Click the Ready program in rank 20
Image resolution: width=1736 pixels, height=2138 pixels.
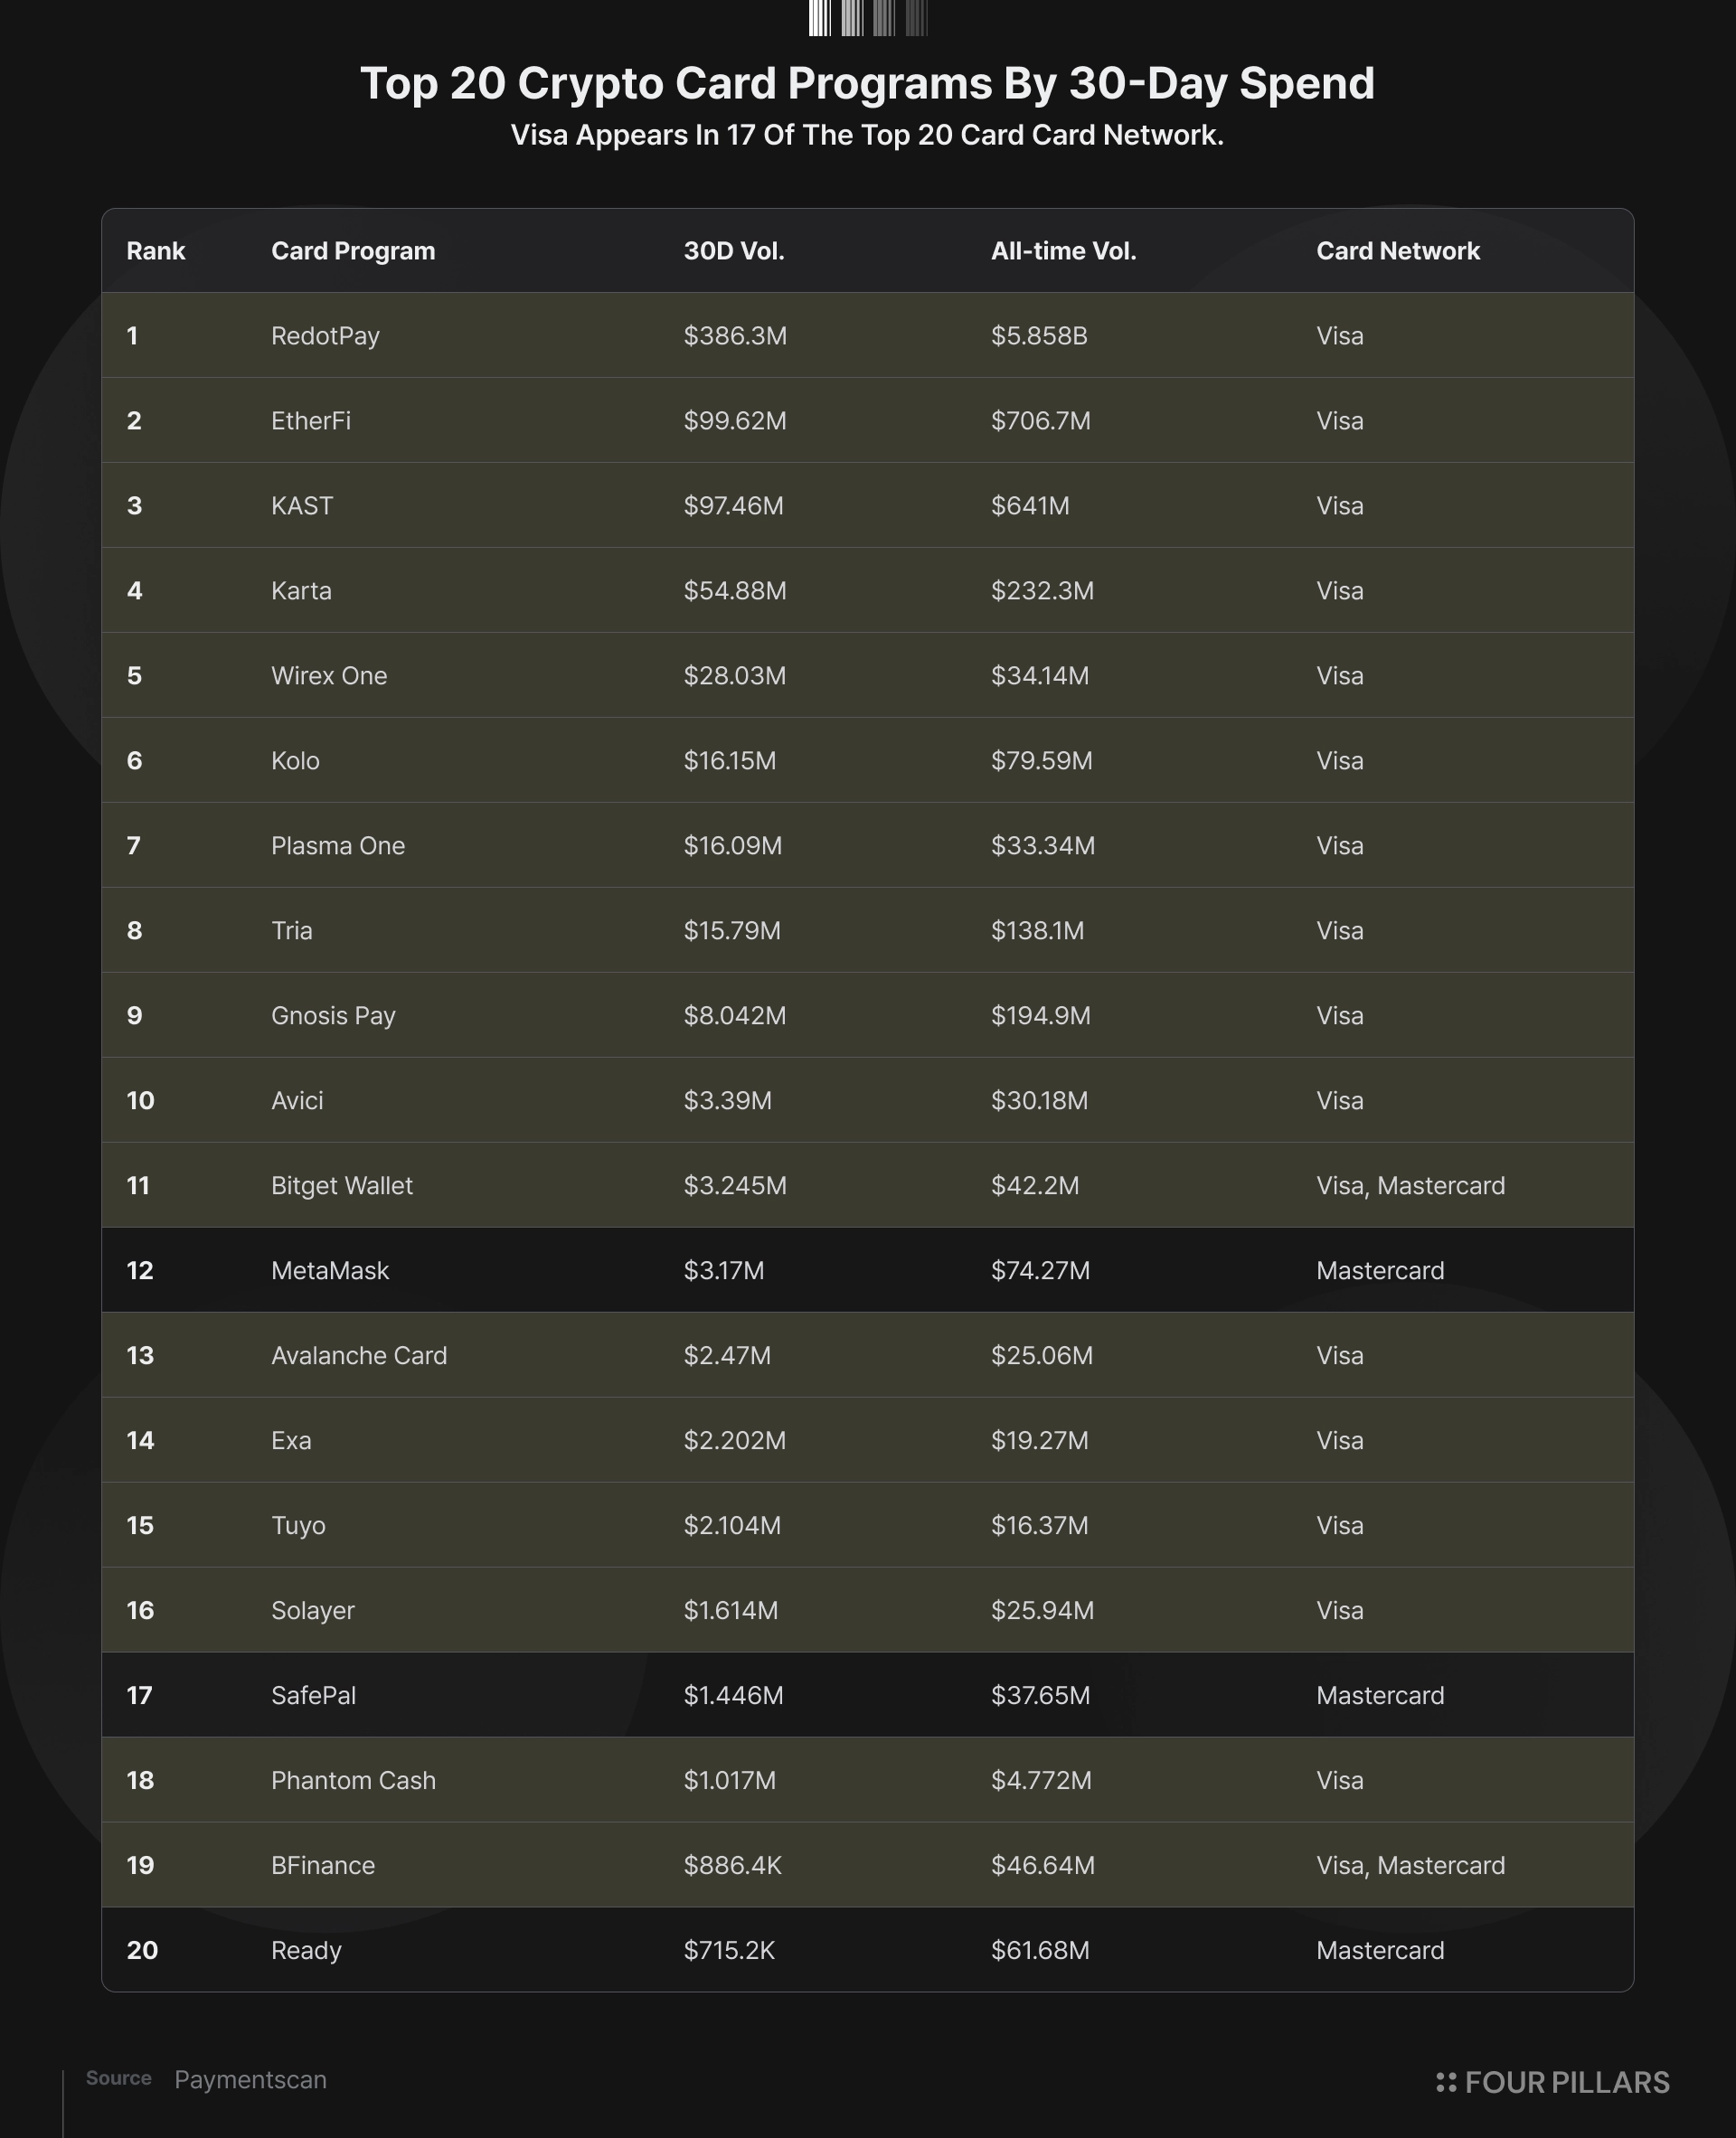306,1951
